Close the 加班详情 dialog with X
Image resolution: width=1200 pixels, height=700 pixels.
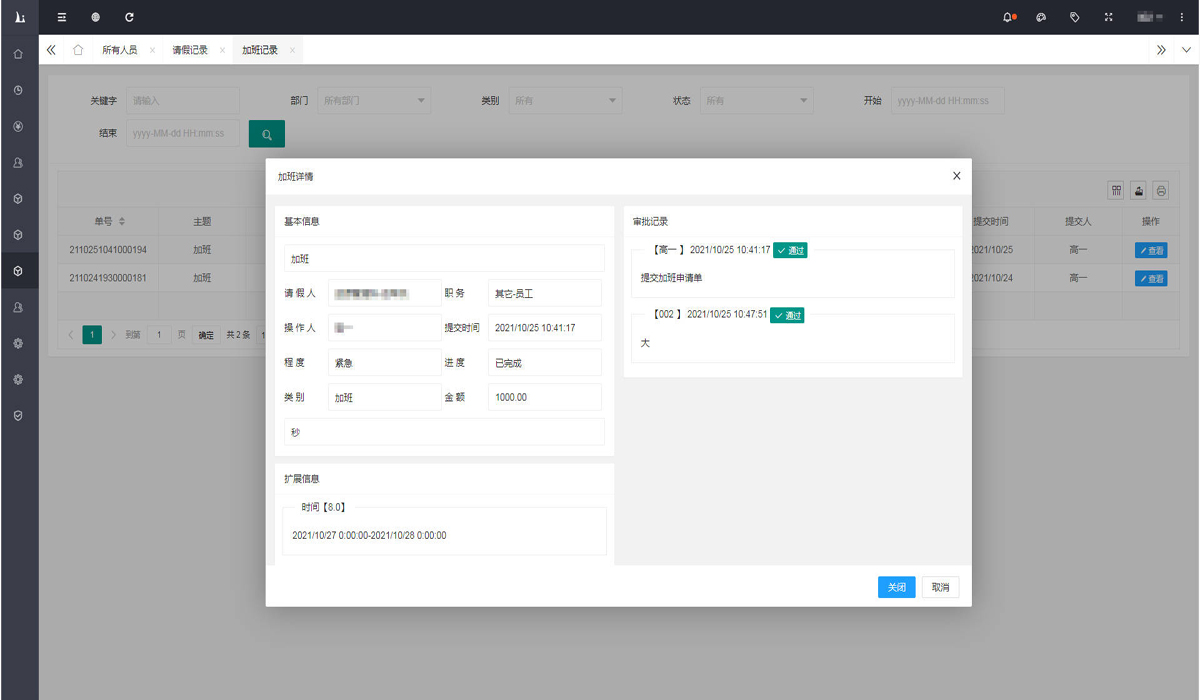coord(956,176)
